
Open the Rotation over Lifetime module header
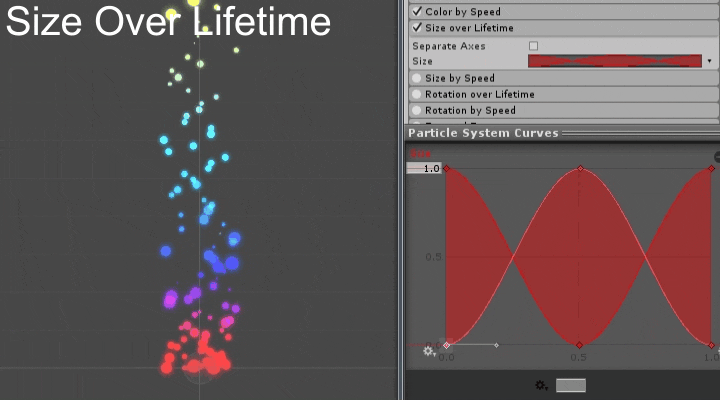pyautogui.click(x=564, y=94)
